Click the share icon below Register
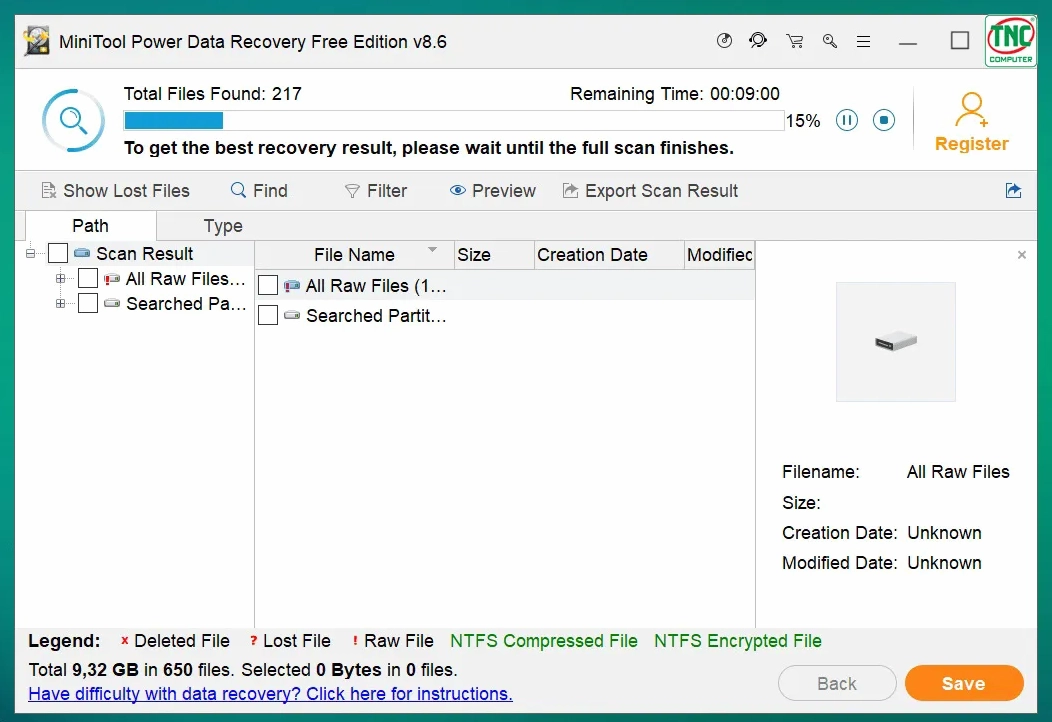 (1013, 191)
